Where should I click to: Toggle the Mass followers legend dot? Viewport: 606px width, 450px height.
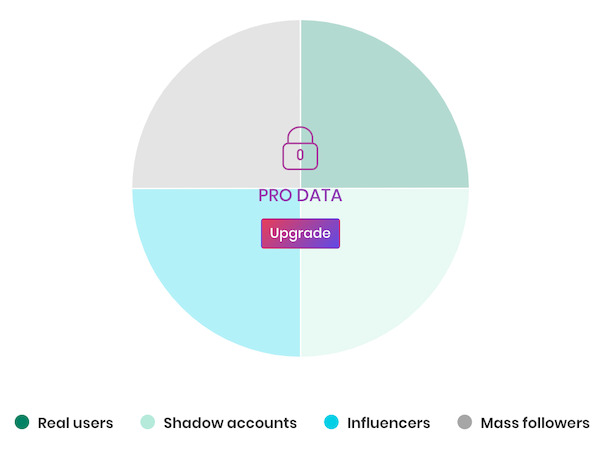(465, 422)
